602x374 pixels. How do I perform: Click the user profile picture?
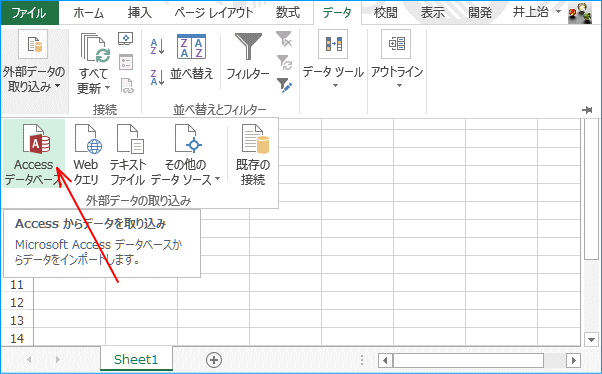[580, 13]
